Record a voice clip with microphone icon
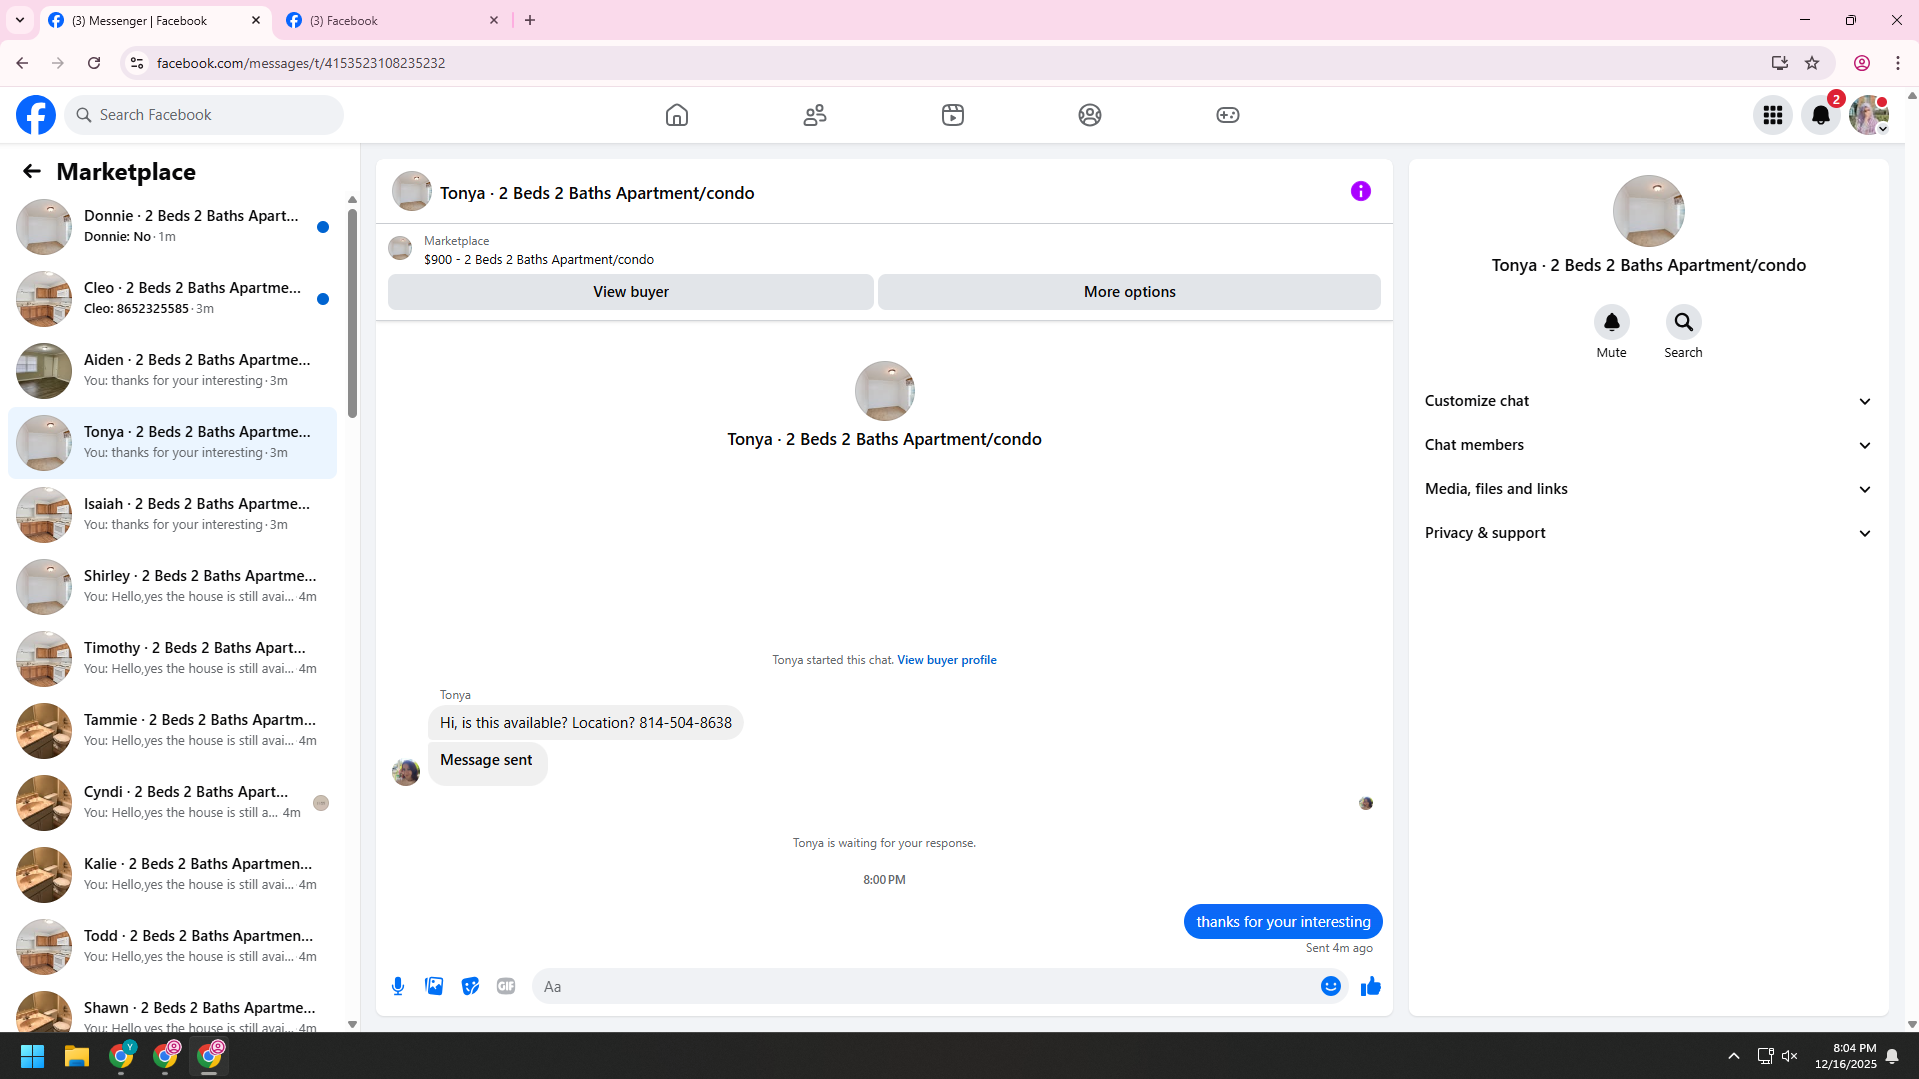 pyautogui.click(x=398, y=986)
